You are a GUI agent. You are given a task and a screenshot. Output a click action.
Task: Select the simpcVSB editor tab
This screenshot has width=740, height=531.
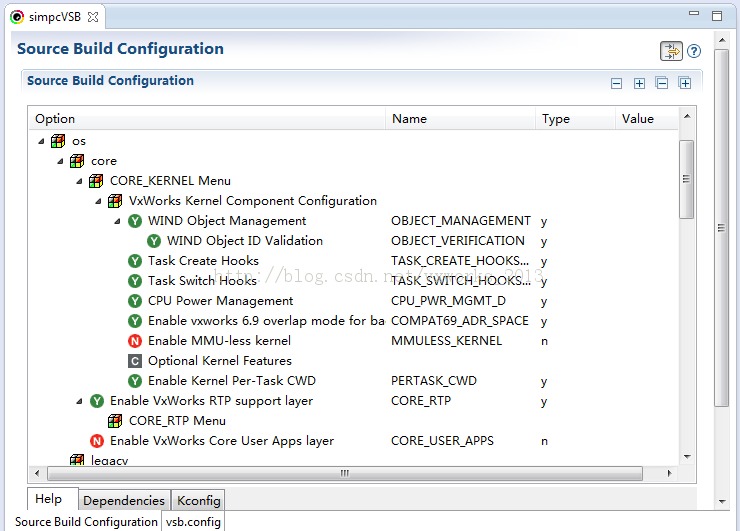55,17
